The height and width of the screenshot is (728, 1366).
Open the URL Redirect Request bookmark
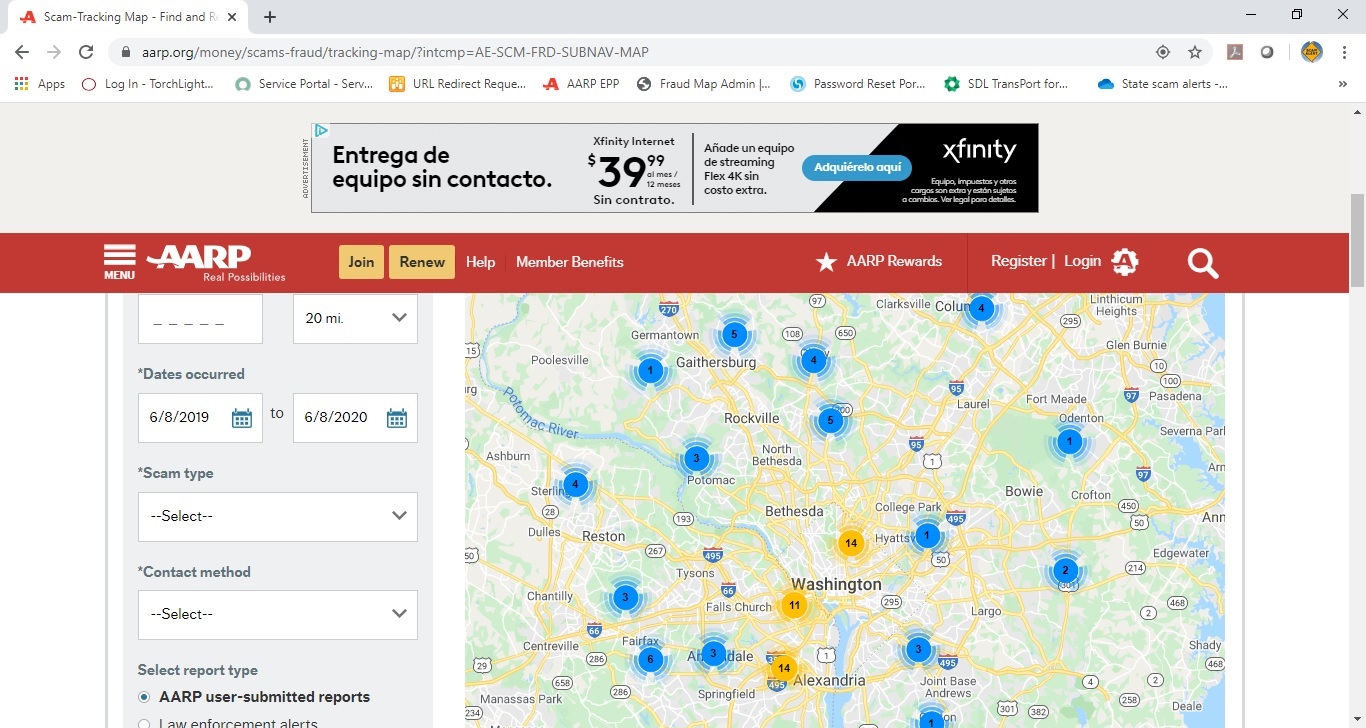pos(457,84)
